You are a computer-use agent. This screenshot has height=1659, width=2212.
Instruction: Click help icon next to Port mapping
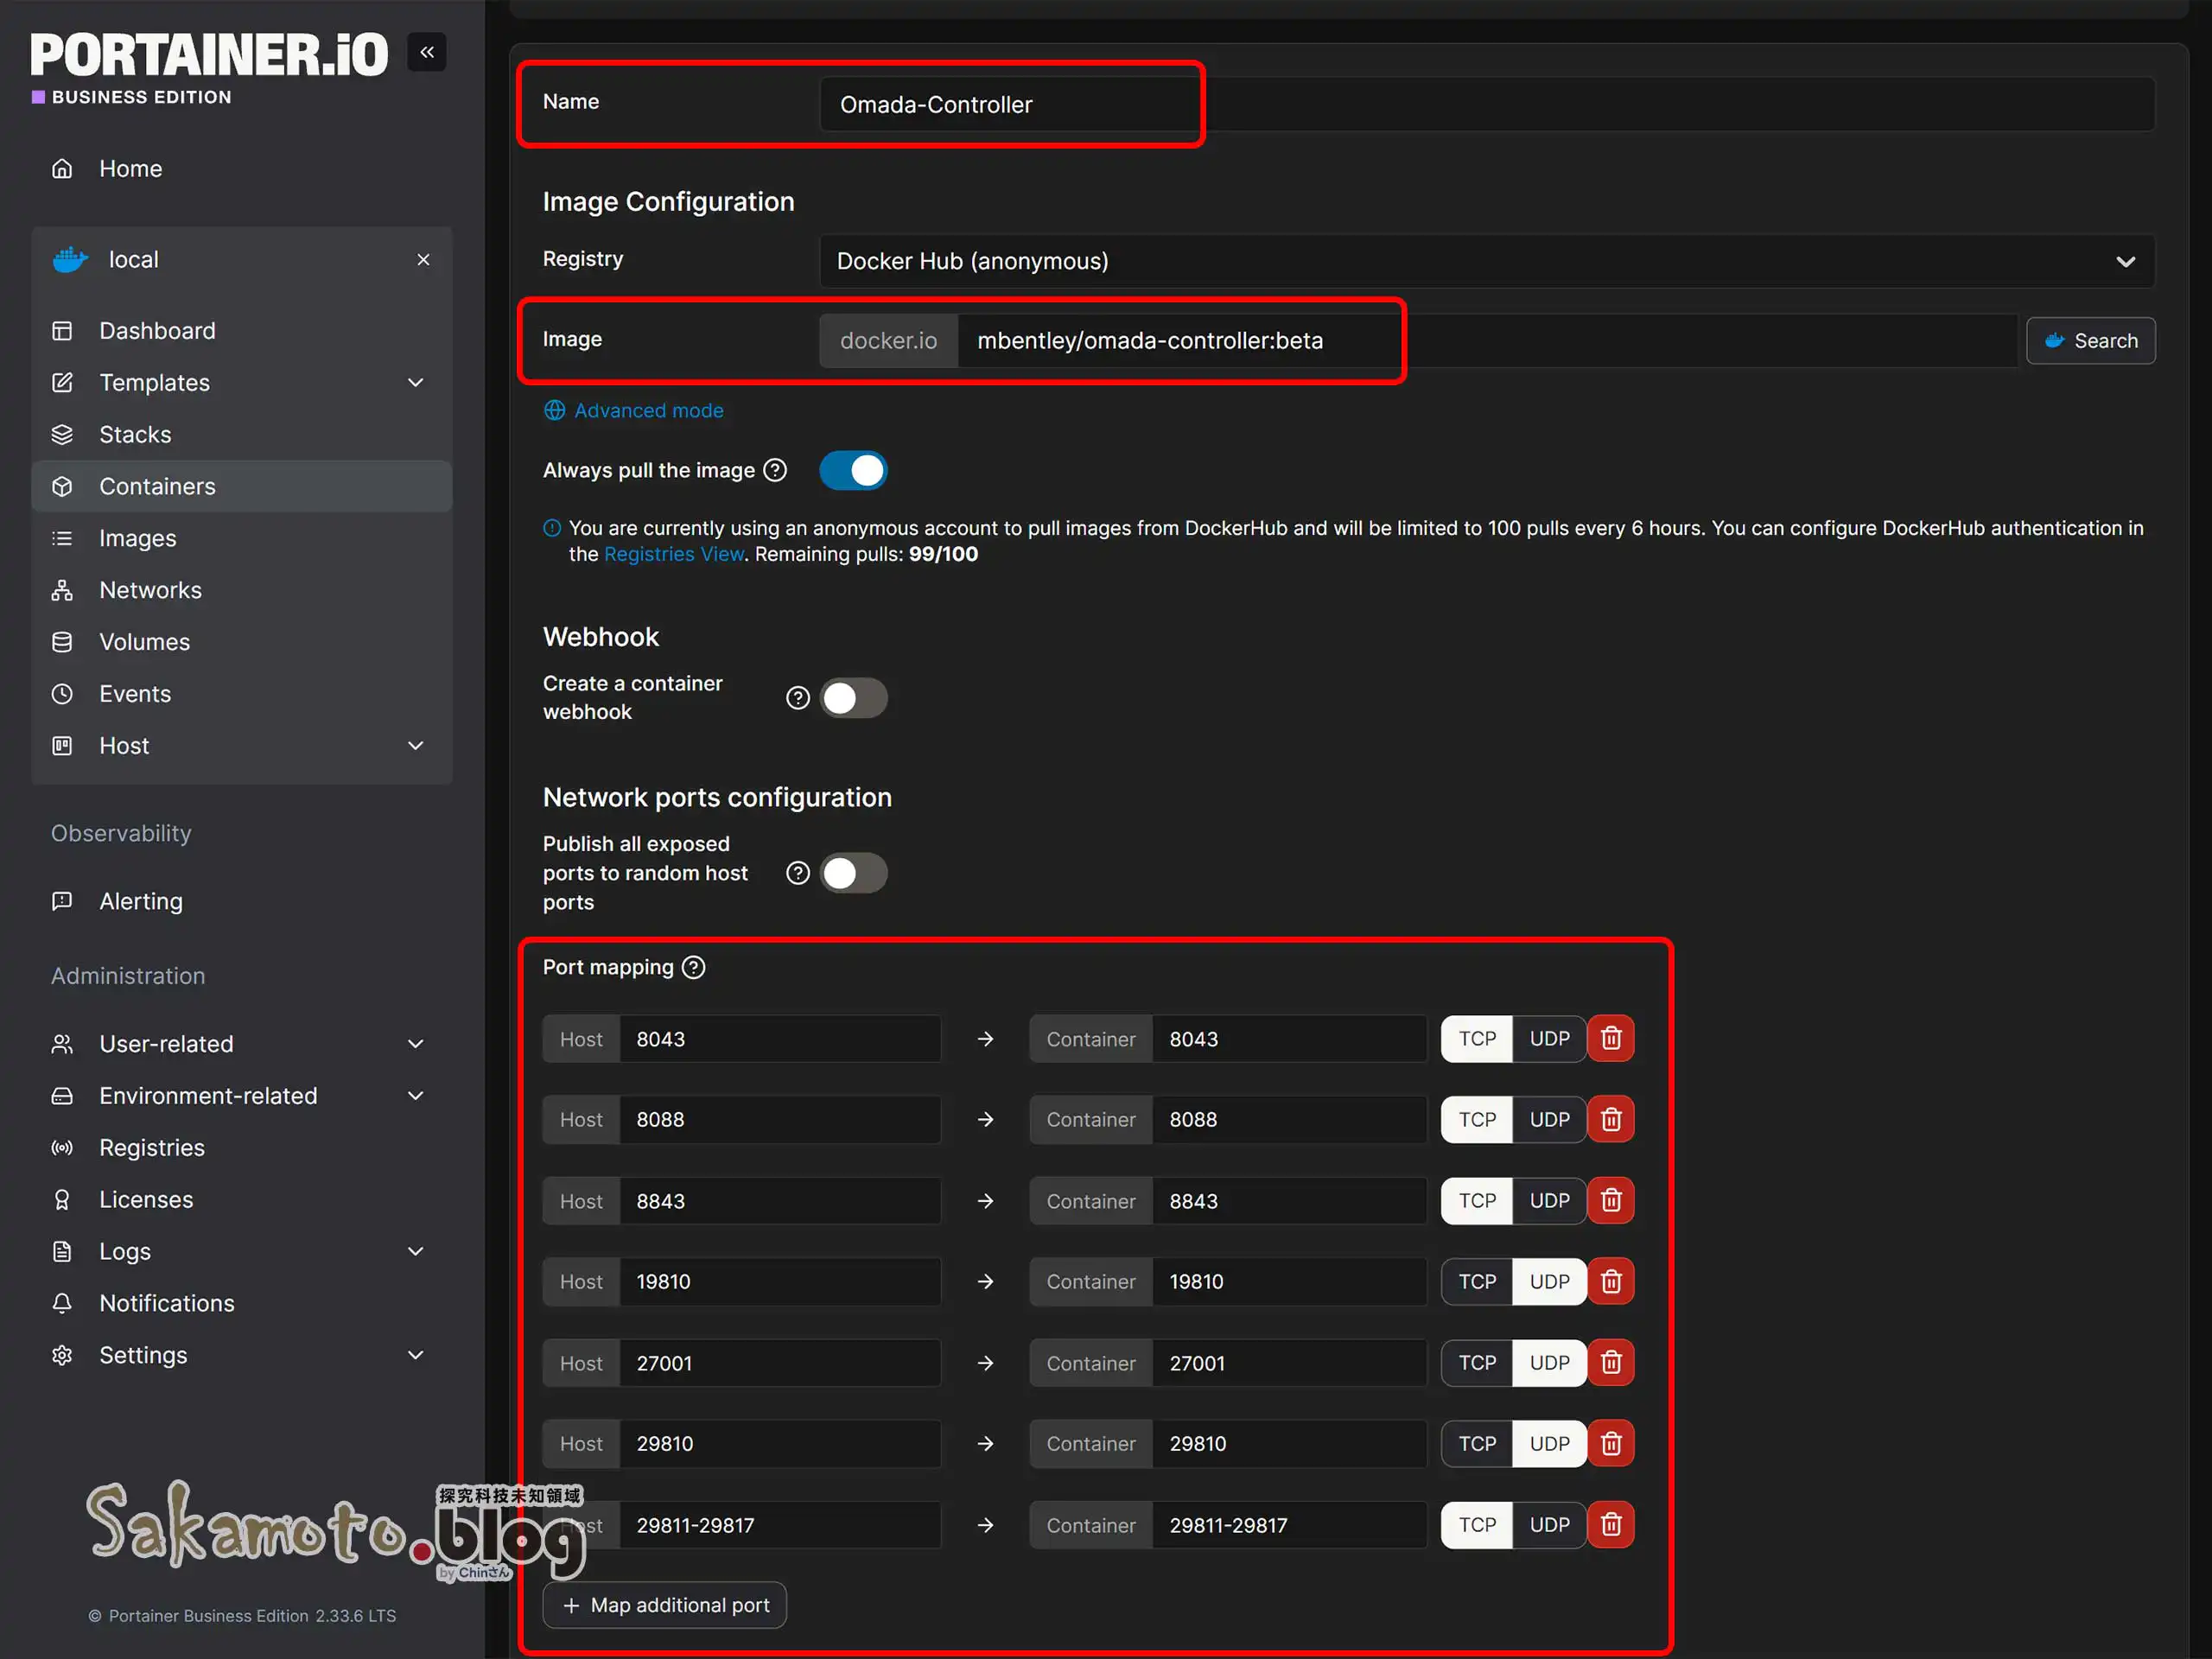click(x=694, y=967)
